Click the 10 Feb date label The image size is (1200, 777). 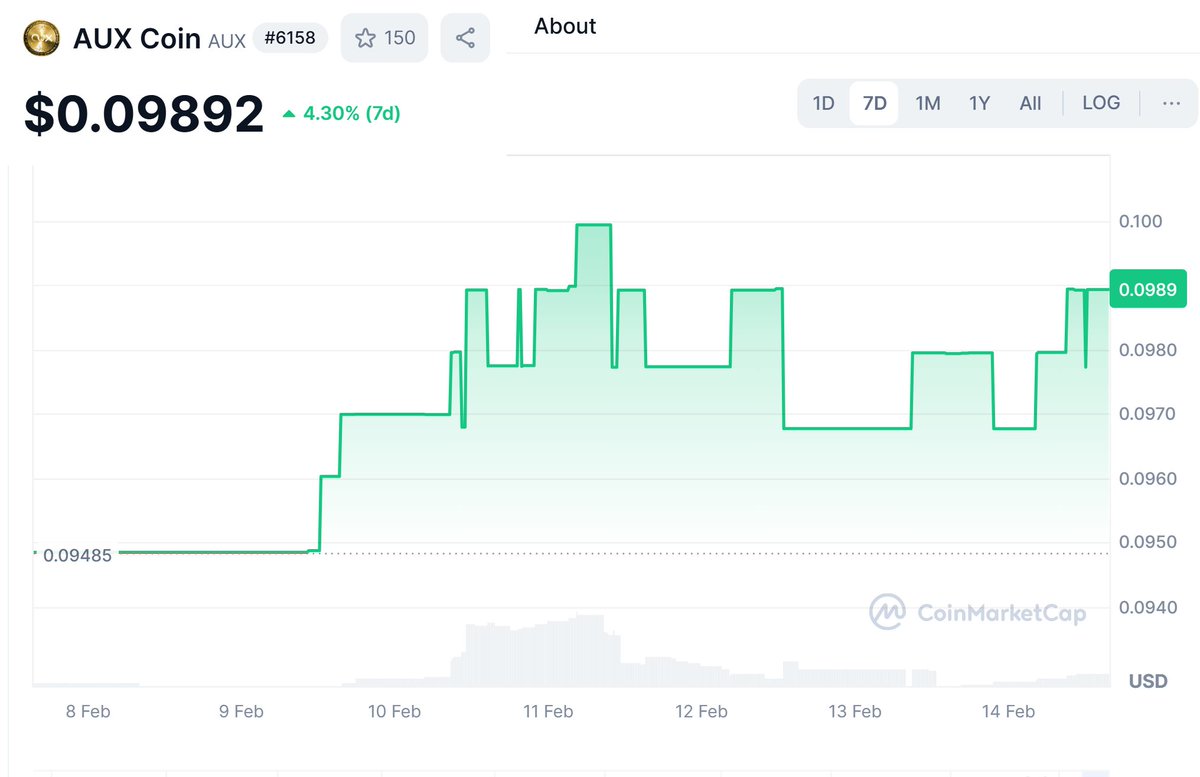click(x=394, y=712)
